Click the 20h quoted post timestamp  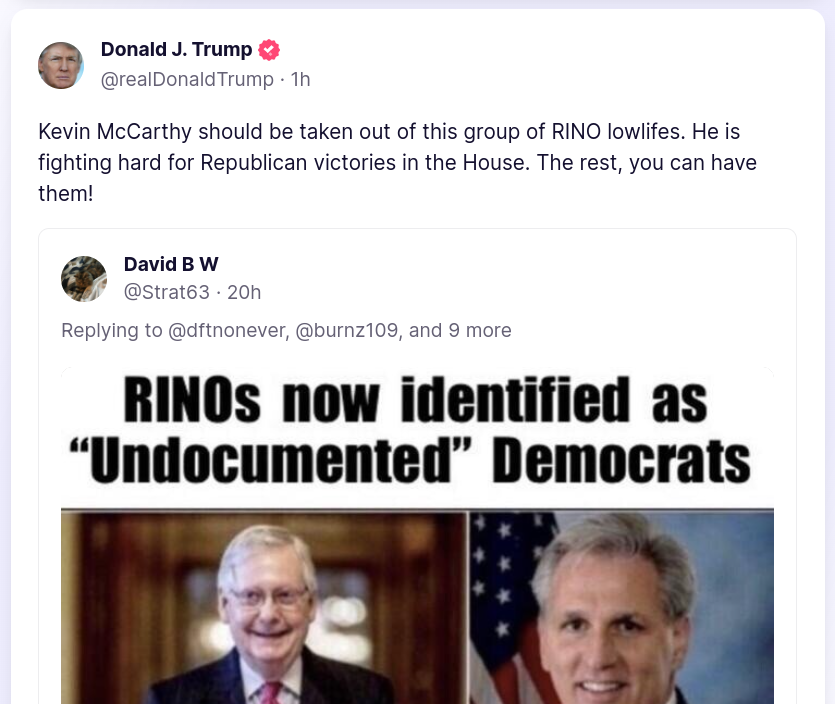(244, 292)
